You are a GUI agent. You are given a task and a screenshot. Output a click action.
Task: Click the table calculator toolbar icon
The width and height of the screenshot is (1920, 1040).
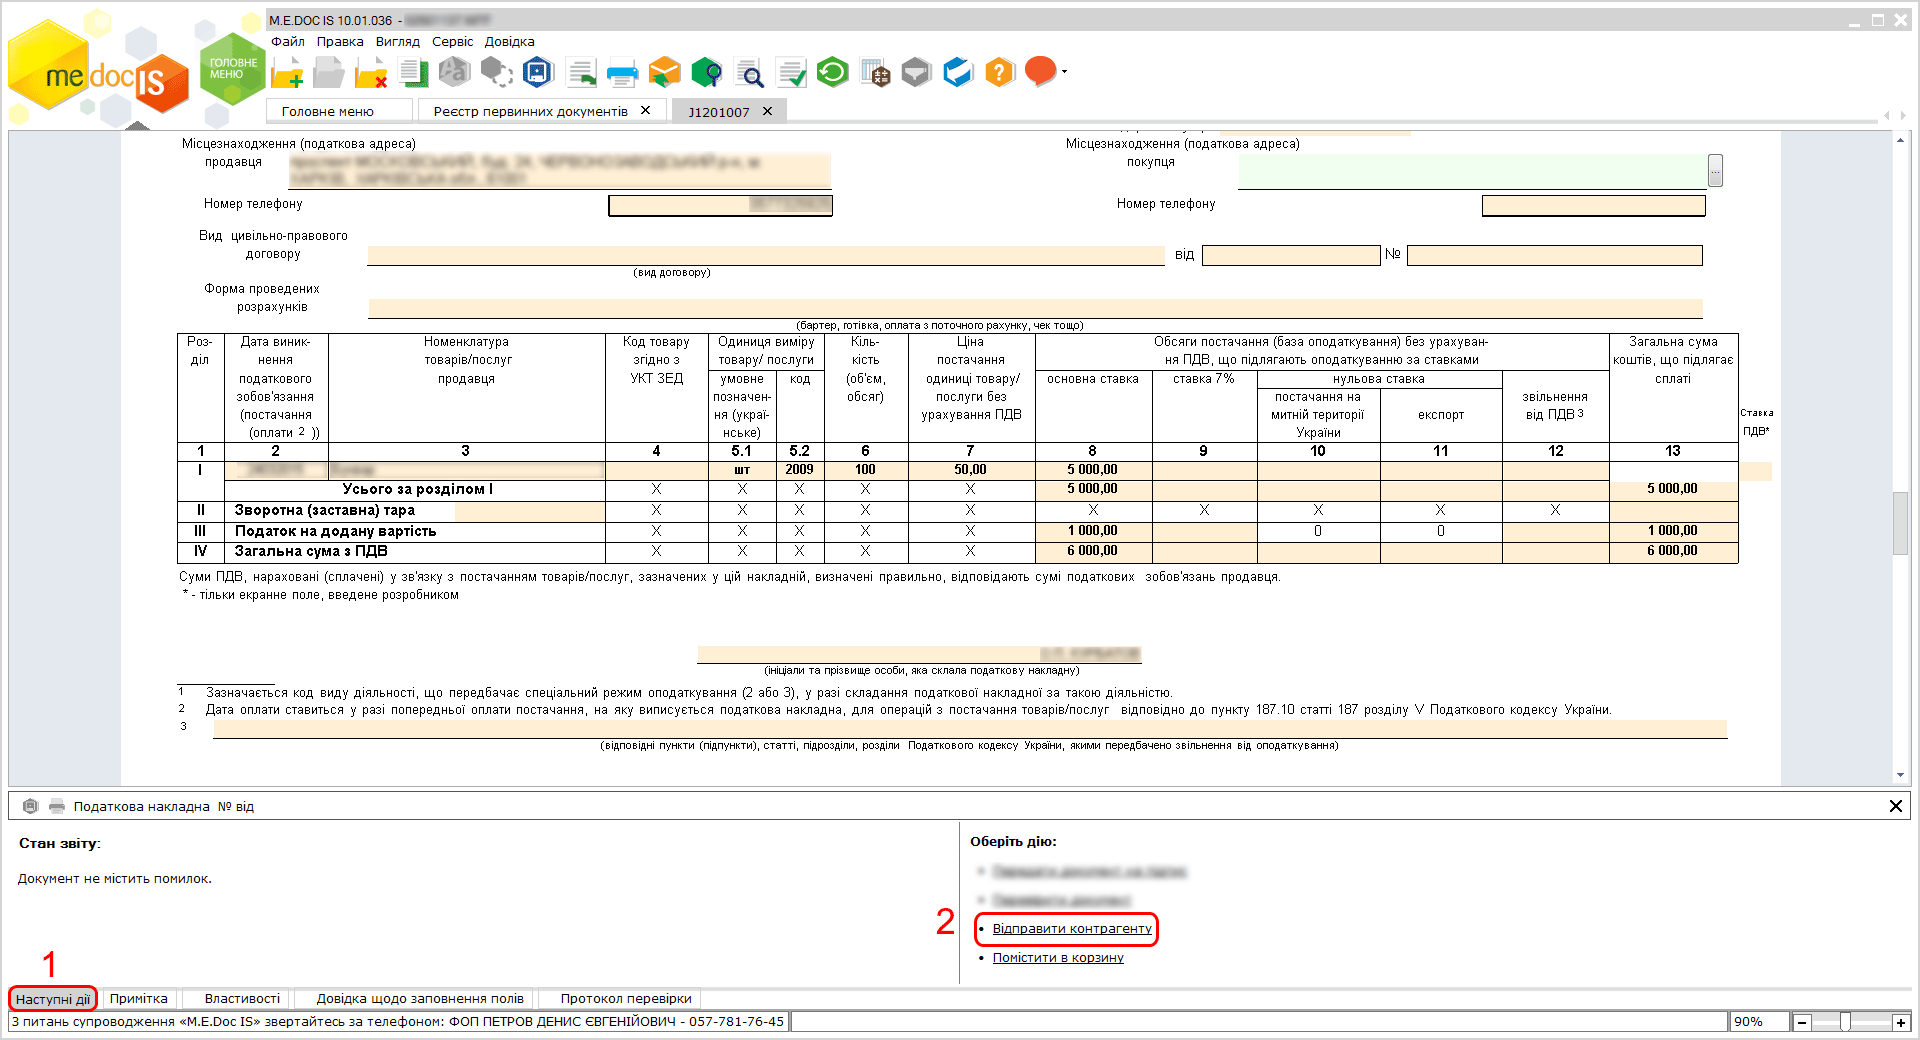click(x=875, y=73)
